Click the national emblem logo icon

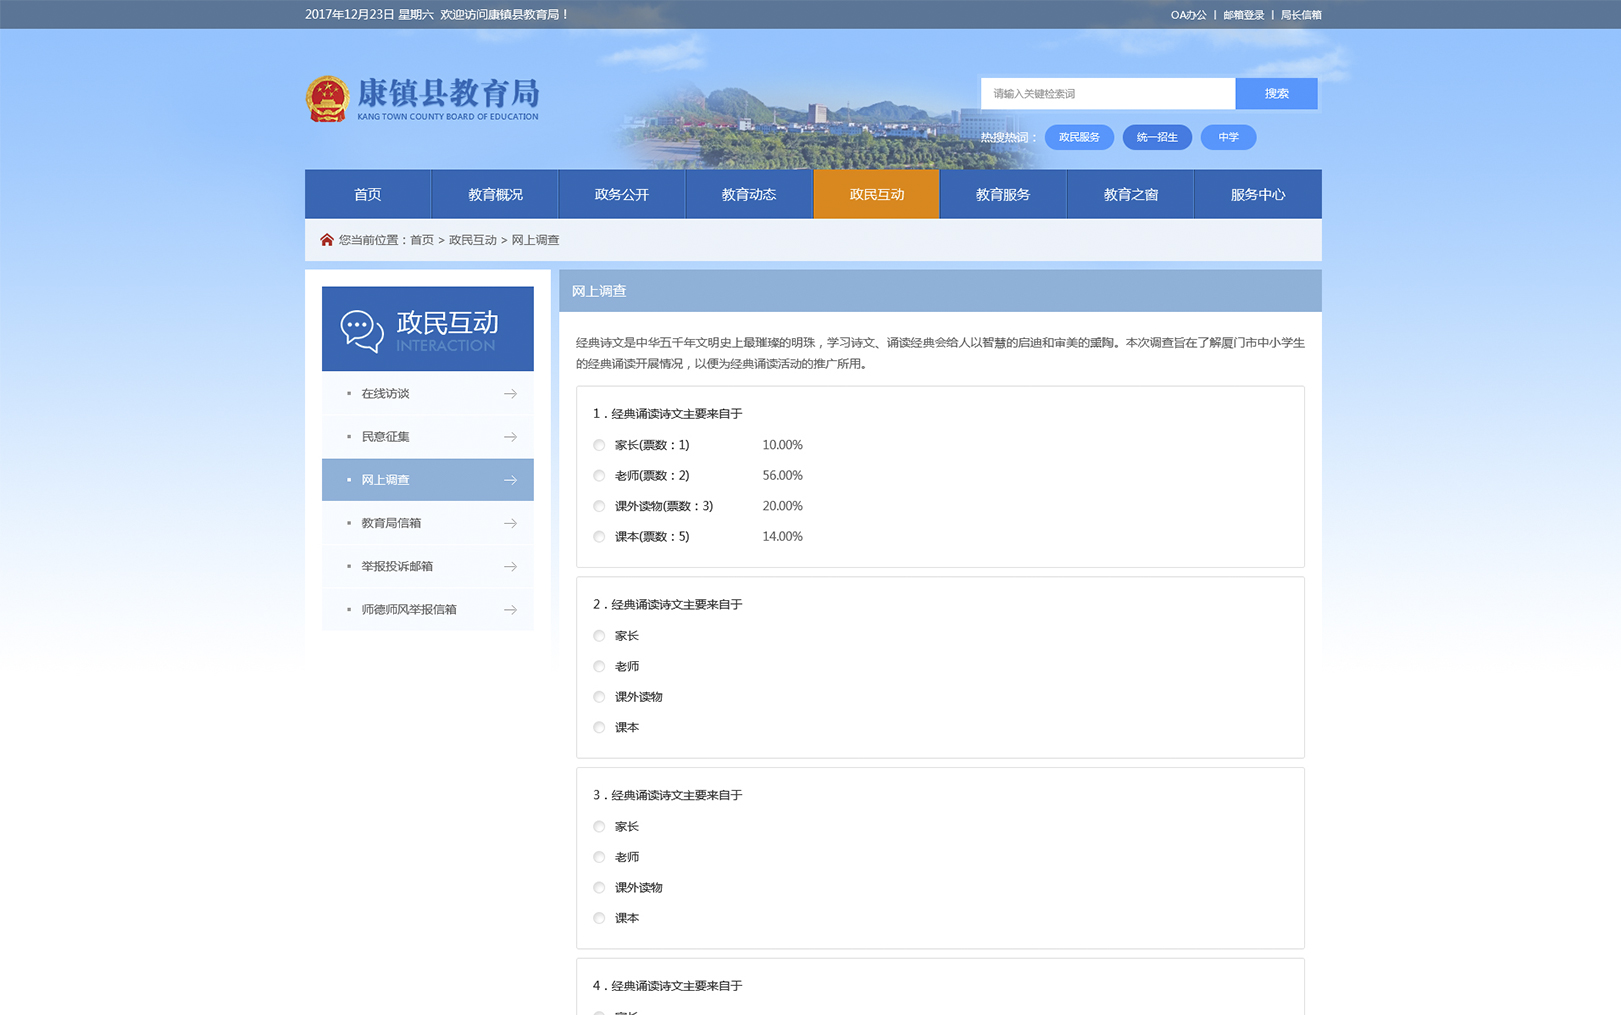[x=327, y=99]
